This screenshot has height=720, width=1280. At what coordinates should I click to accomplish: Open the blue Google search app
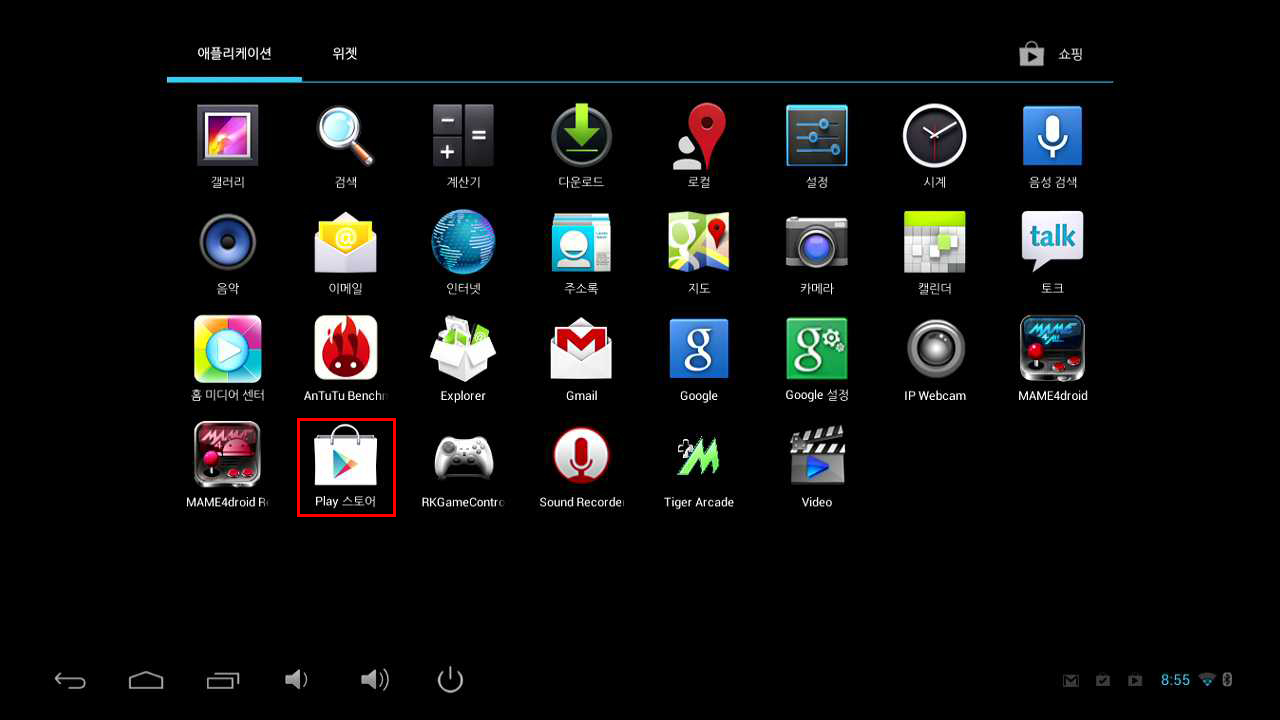(699, 359)
